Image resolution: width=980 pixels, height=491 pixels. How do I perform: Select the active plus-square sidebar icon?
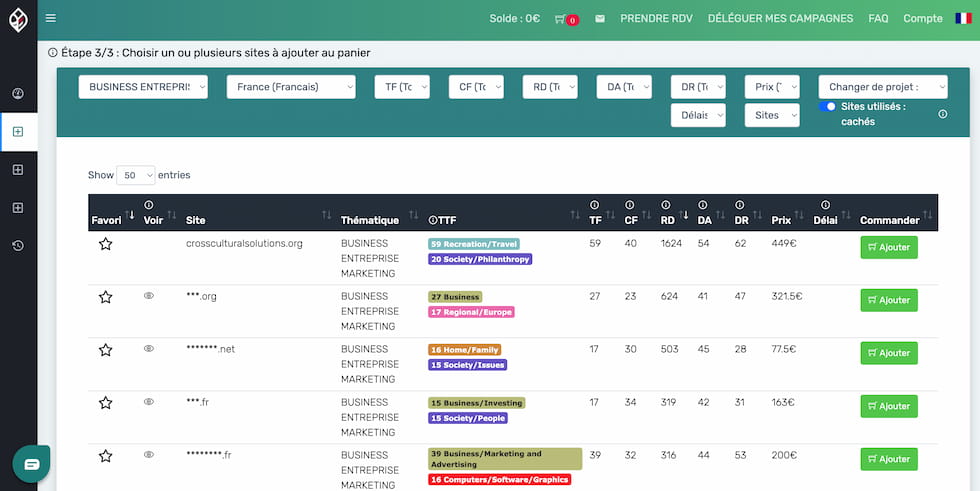[18, 132]
